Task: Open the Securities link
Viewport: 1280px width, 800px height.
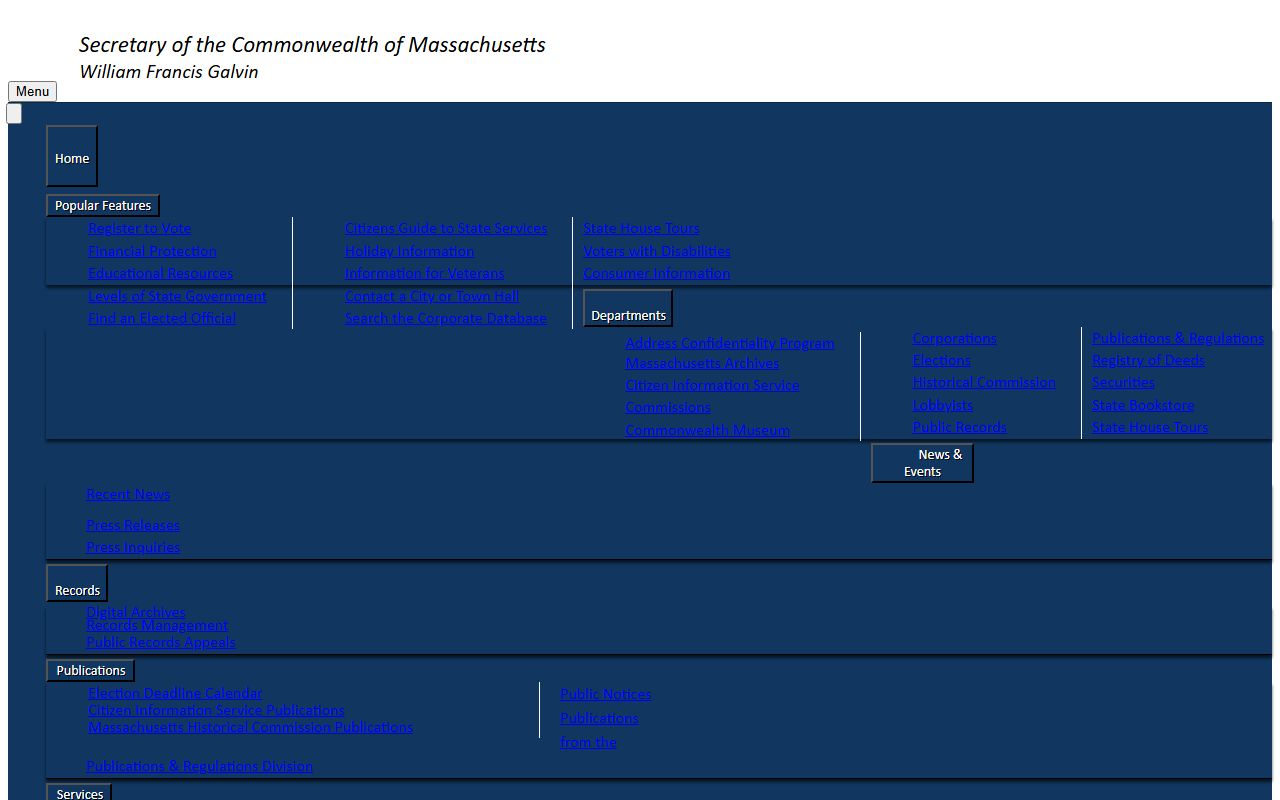Action: tap(1123, 382)
